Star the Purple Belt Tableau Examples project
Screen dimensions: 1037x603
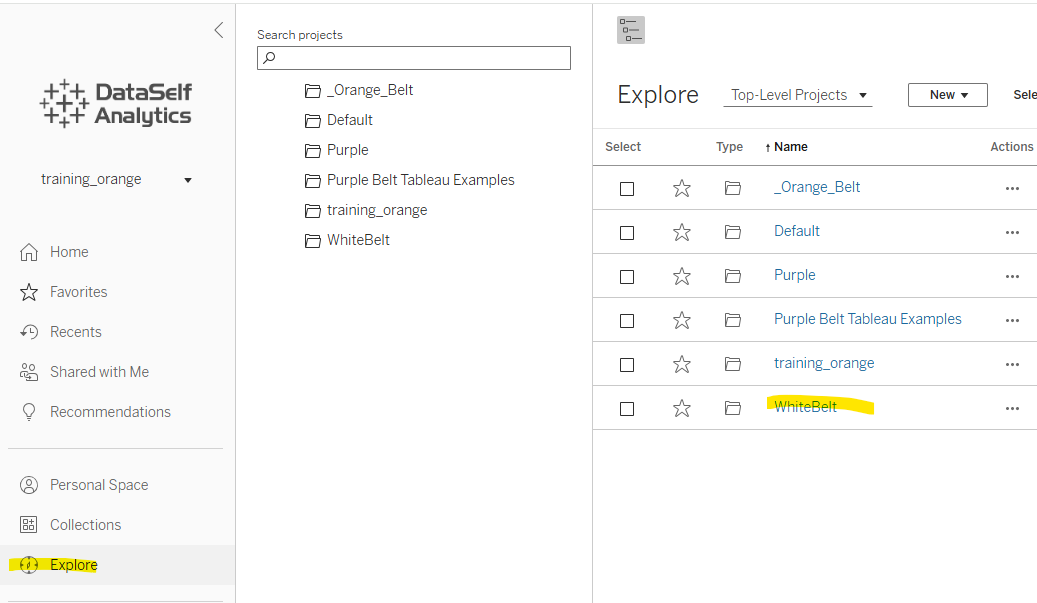coord(682,321)
